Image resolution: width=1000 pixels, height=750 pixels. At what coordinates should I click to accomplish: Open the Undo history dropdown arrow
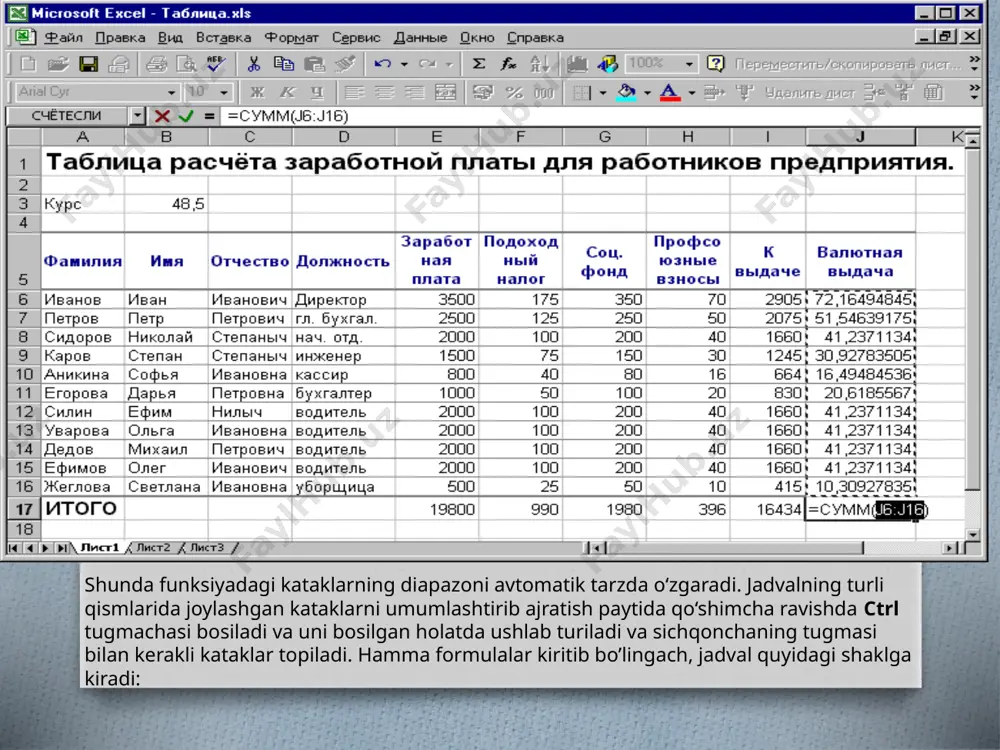404,64
